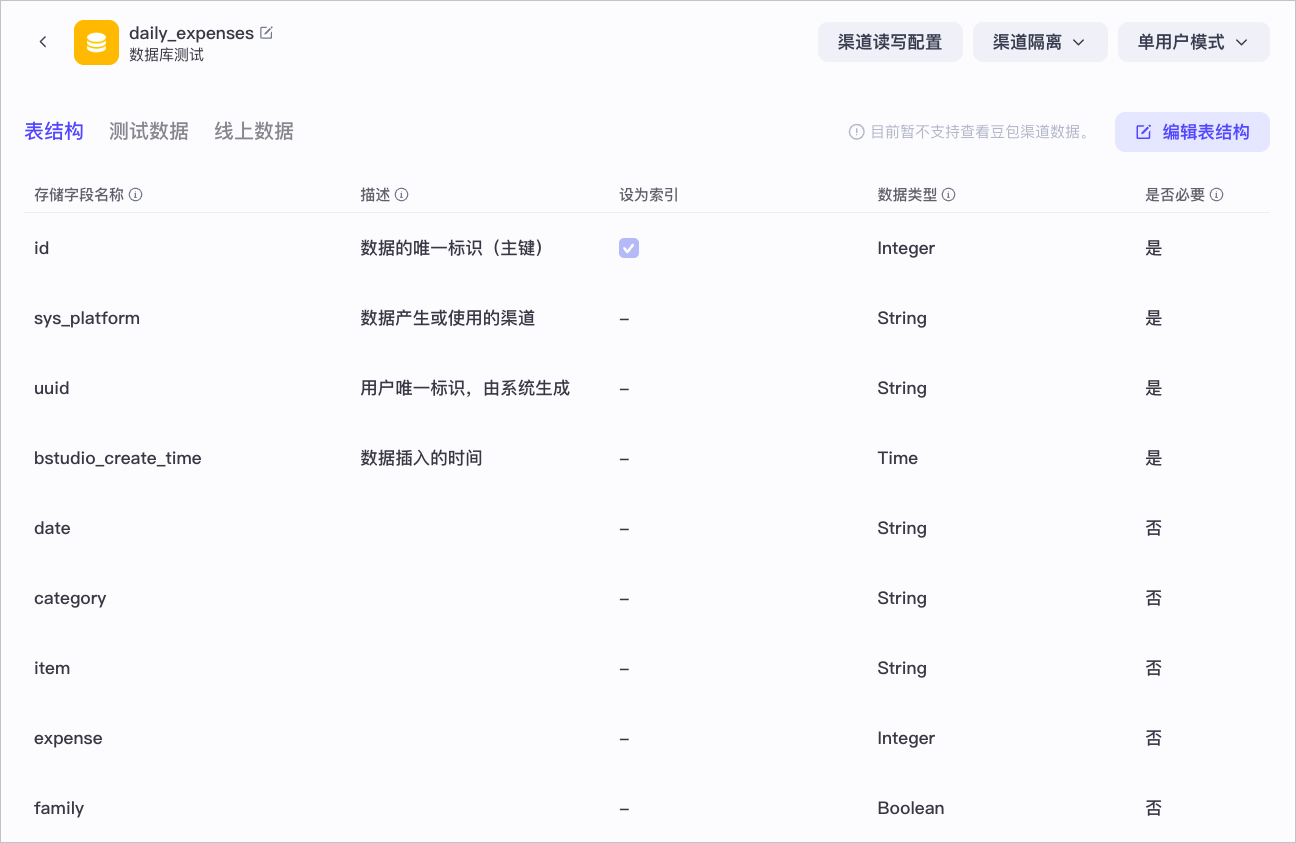This screenshot has width=1296, height=843.
Task: Click the yellow database icon
Action: click(96, 42)
